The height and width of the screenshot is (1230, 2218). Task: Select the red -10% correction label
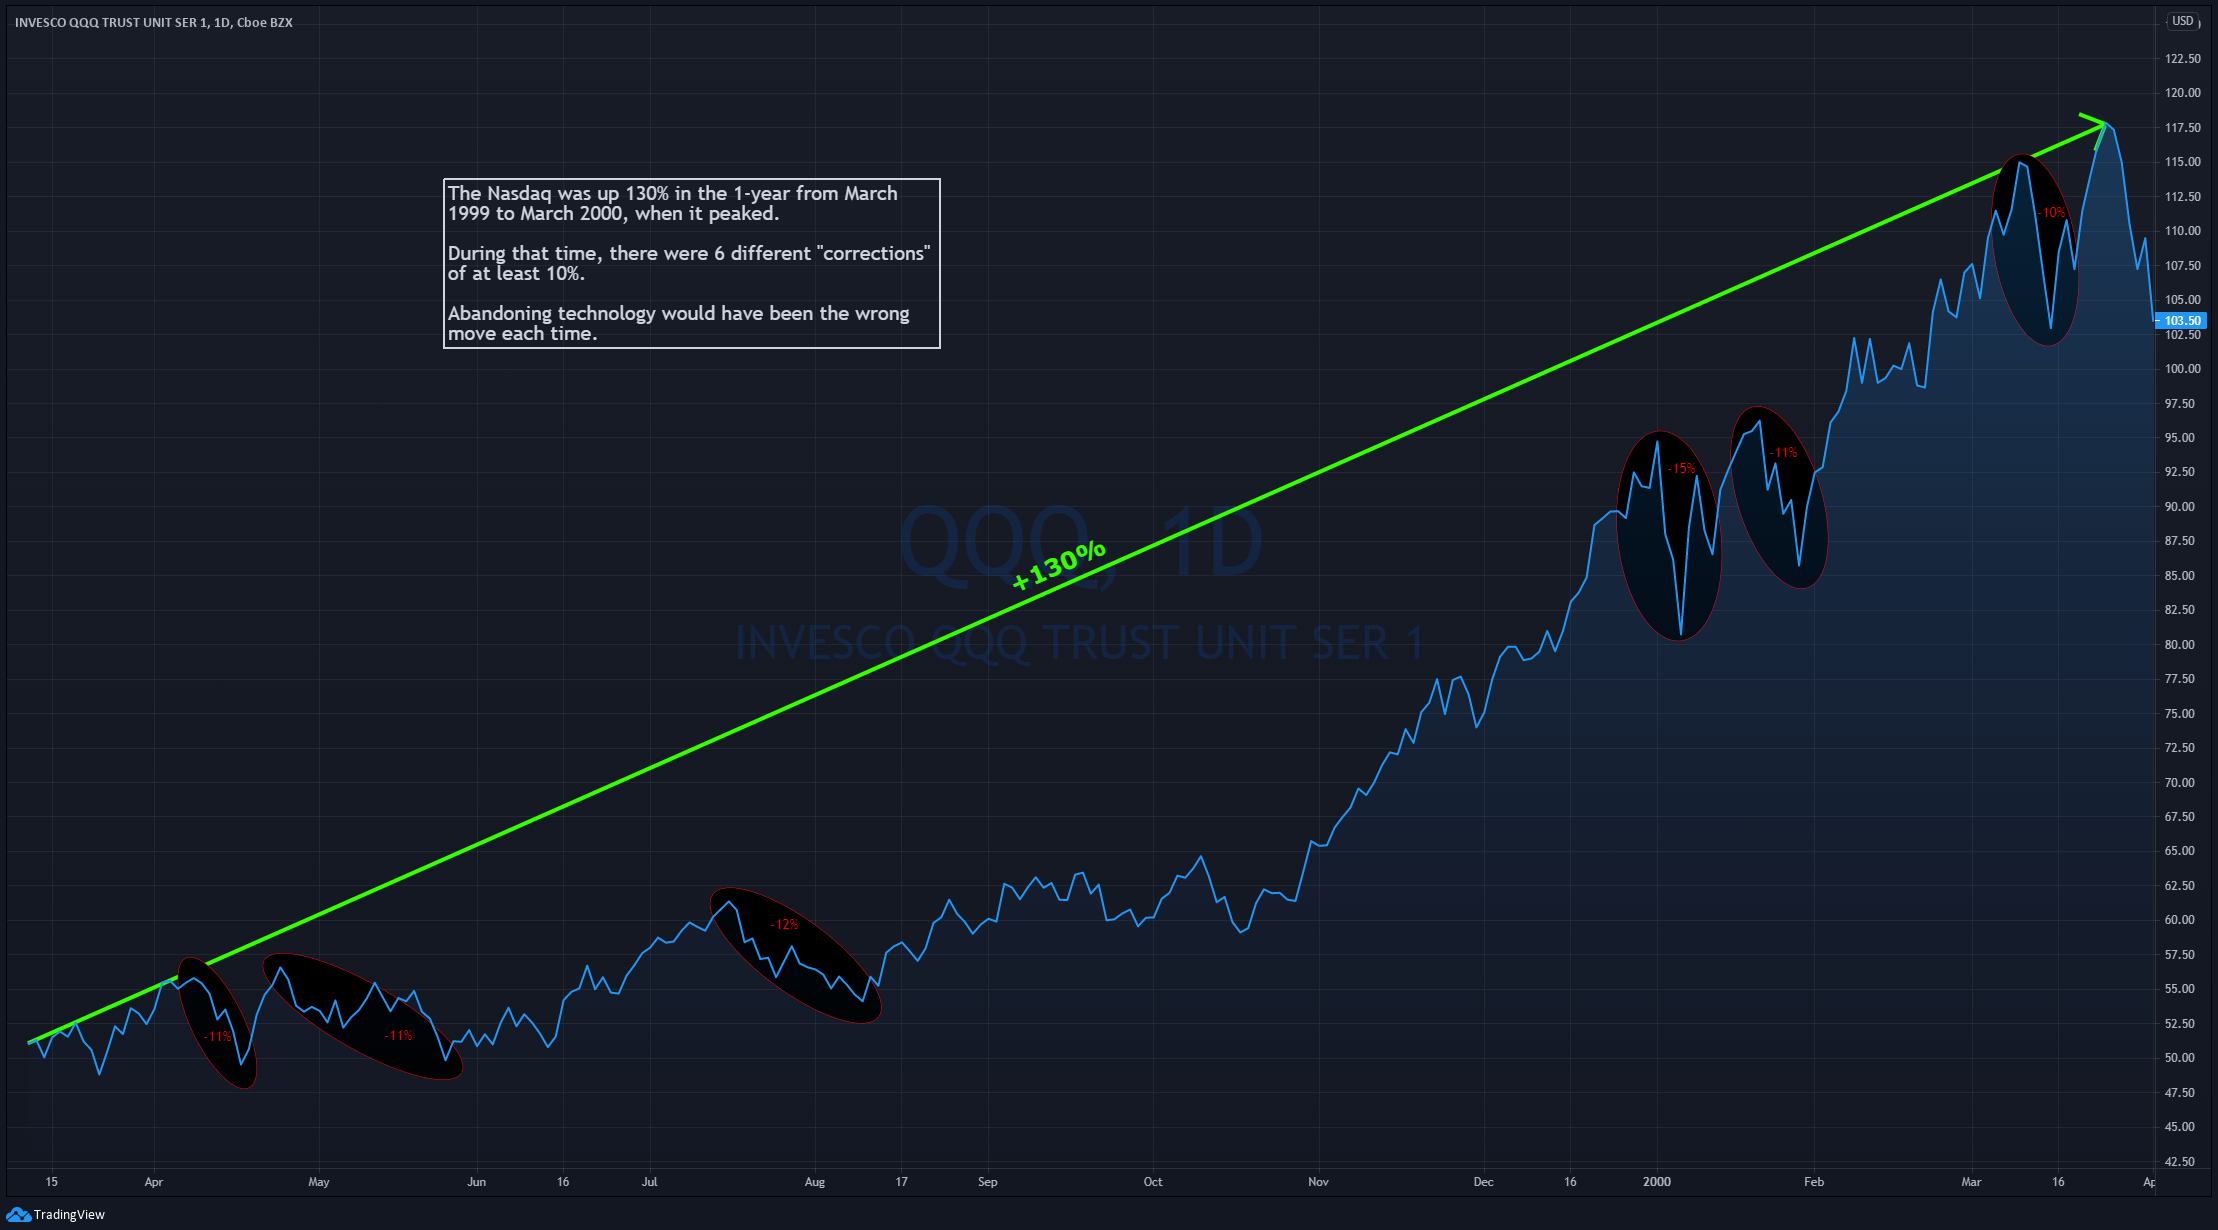pos(2051,212)
